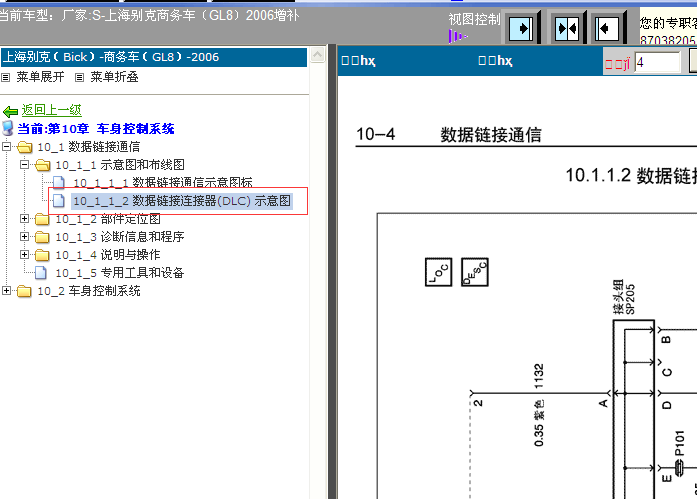Click the 菜单展开 icon

tap(5, 78)
